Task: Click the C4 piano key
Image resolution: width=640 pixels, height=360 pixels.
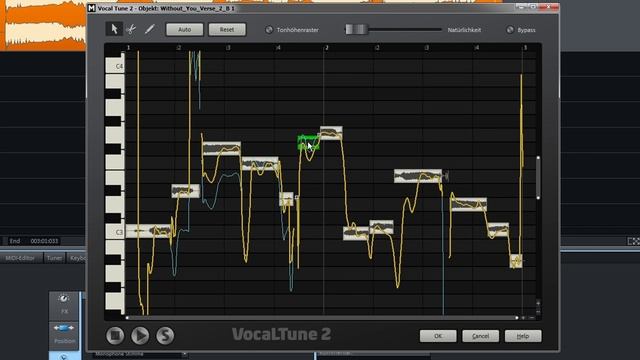Action: click(x=115, y=66)
